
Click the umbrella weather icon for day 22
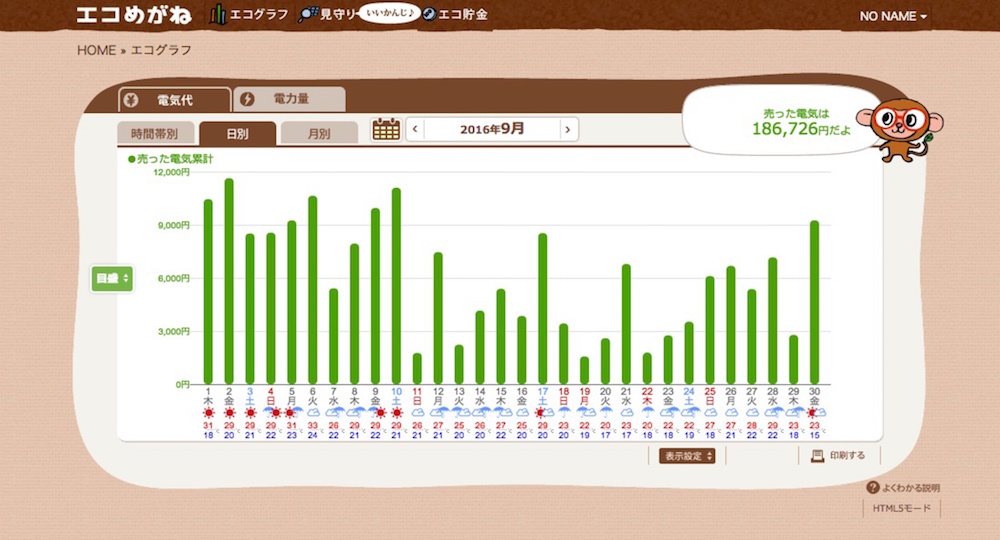coord(647,413)
